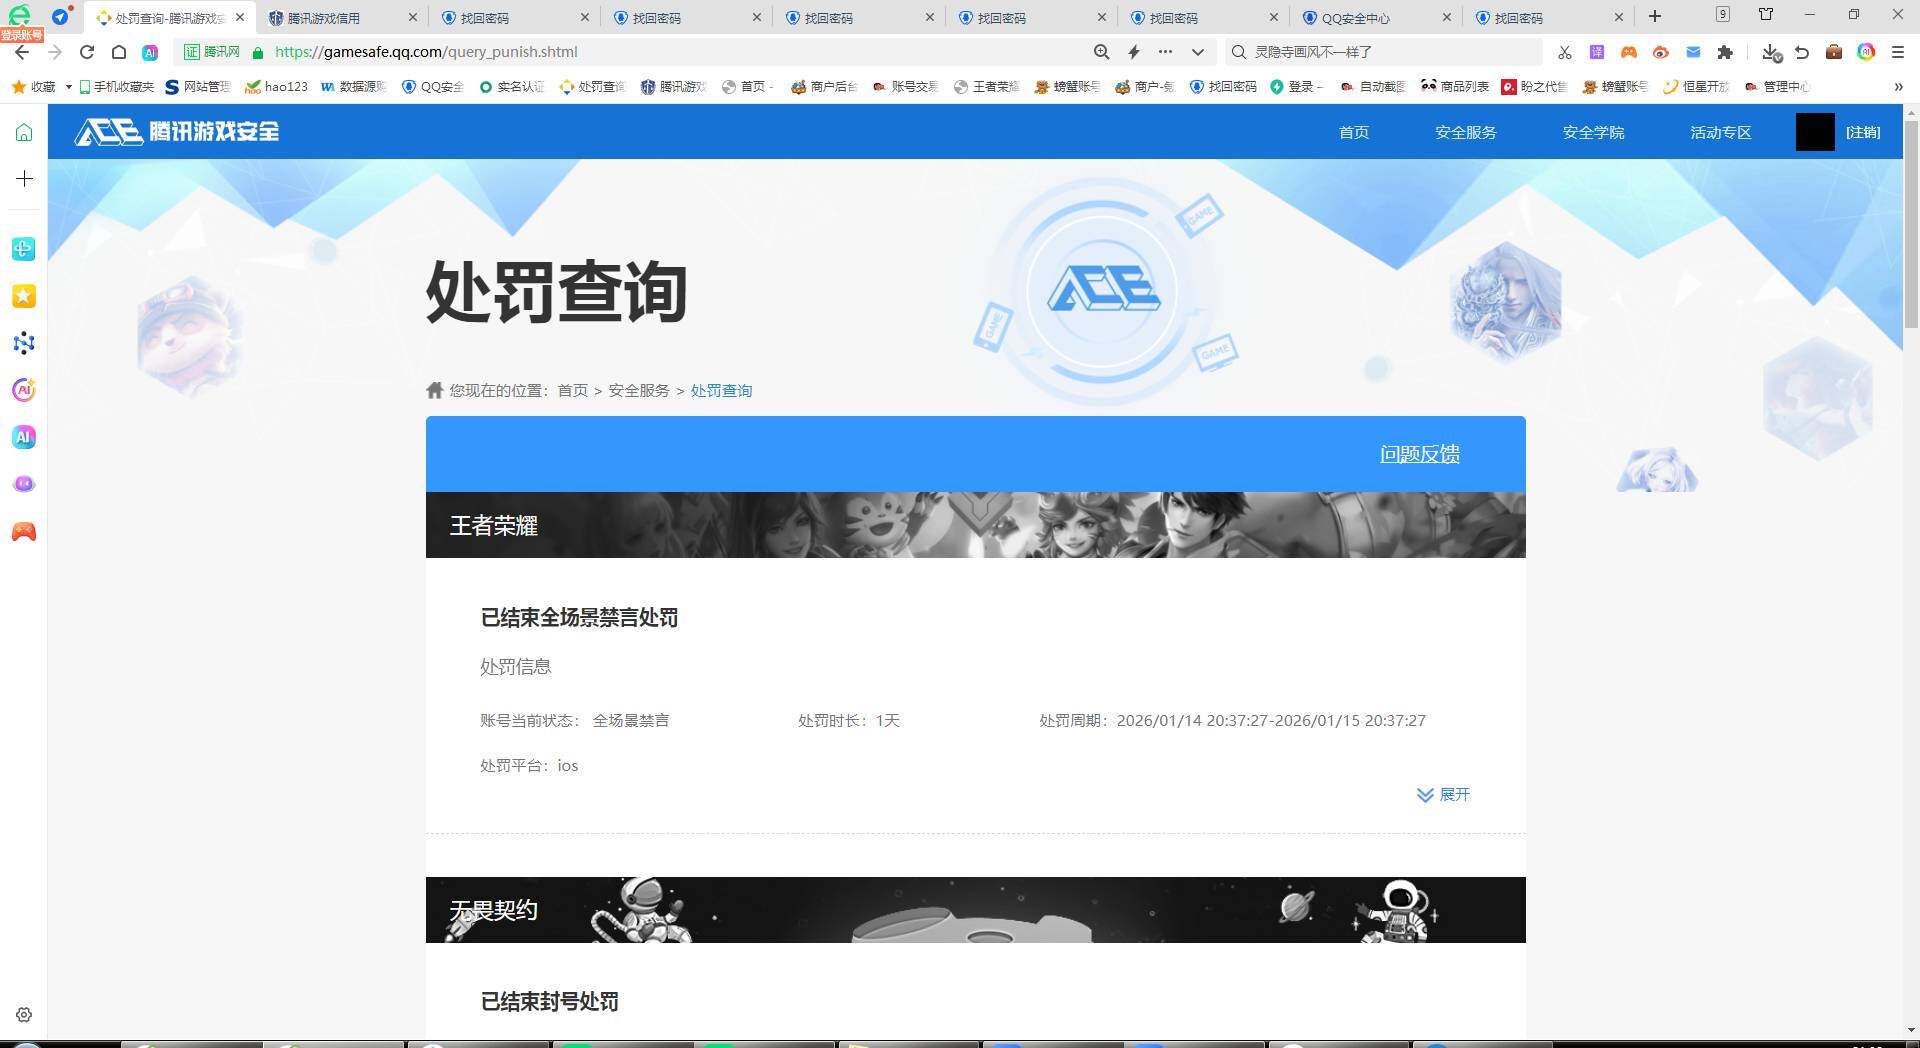Screen dimensions: 1920x1048
Task: Open the 商品列表 bookmark
Action: [x=1455, y=87]
